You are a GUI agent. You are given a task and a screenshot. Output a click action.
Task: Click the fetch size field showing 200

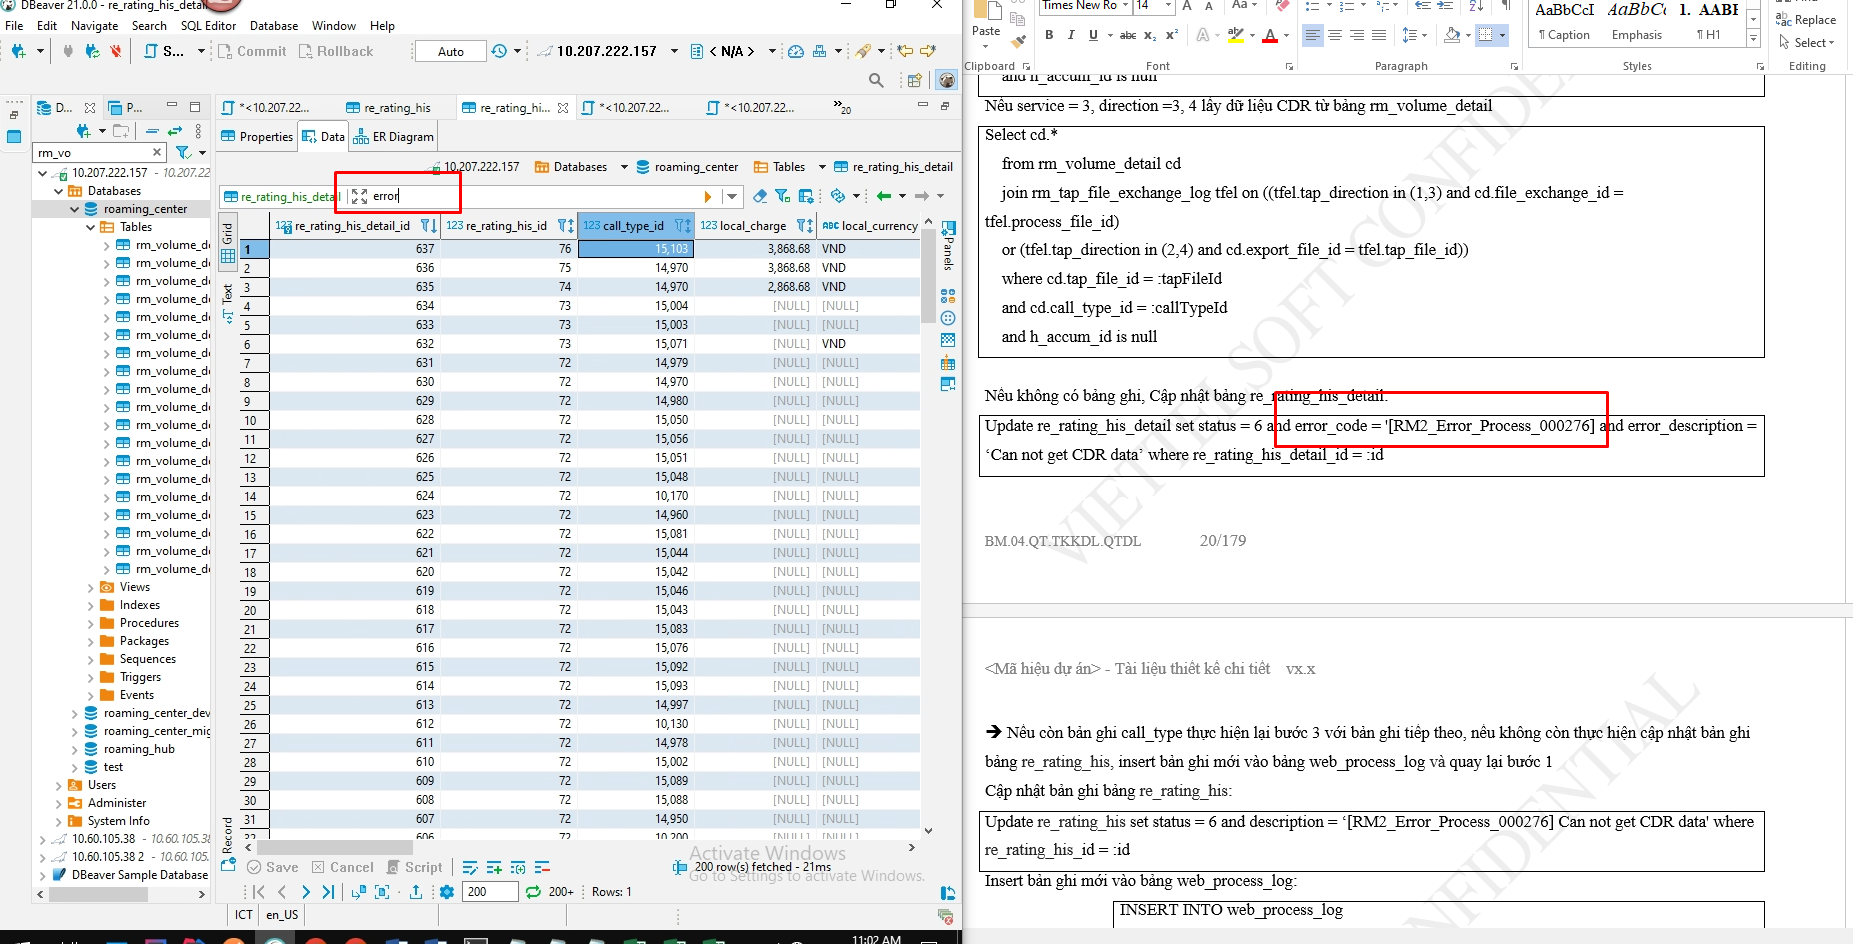[x=489, y=892]
